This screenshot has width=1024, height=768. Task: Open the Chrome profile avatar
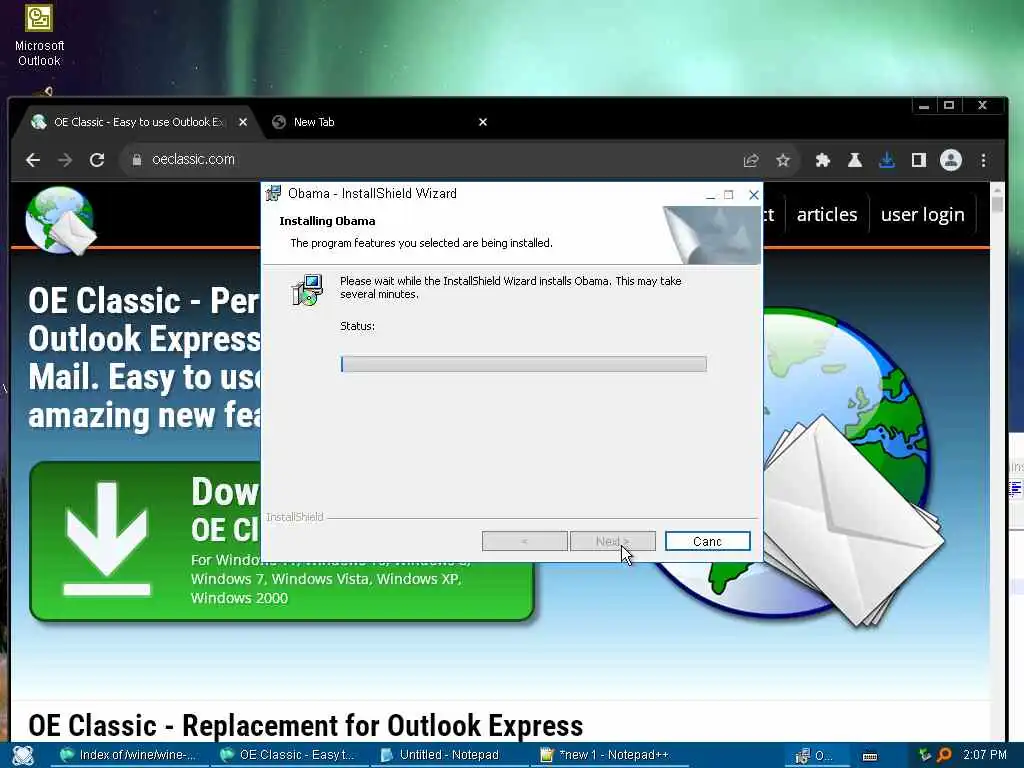tap(951, 160)
